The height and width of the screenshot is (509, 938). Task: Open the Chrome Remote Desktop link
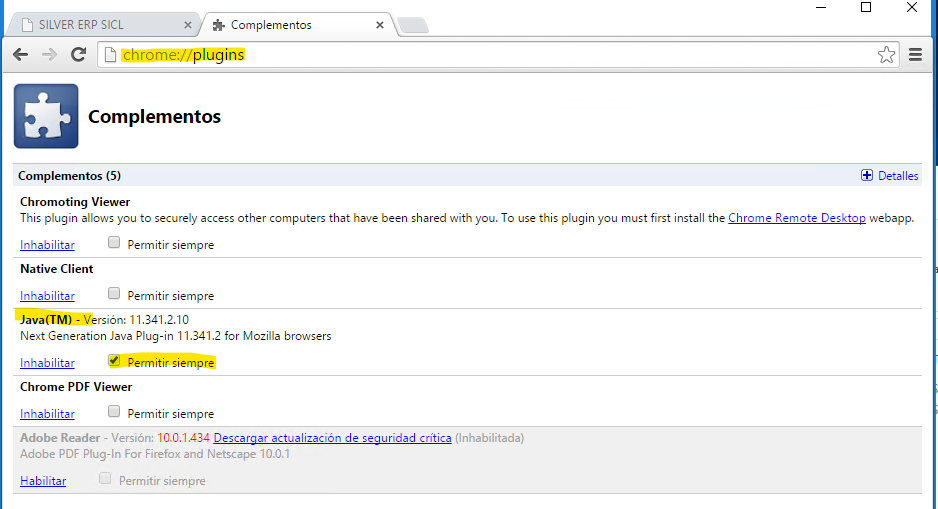pyautogui.click(x=797, y=218)
